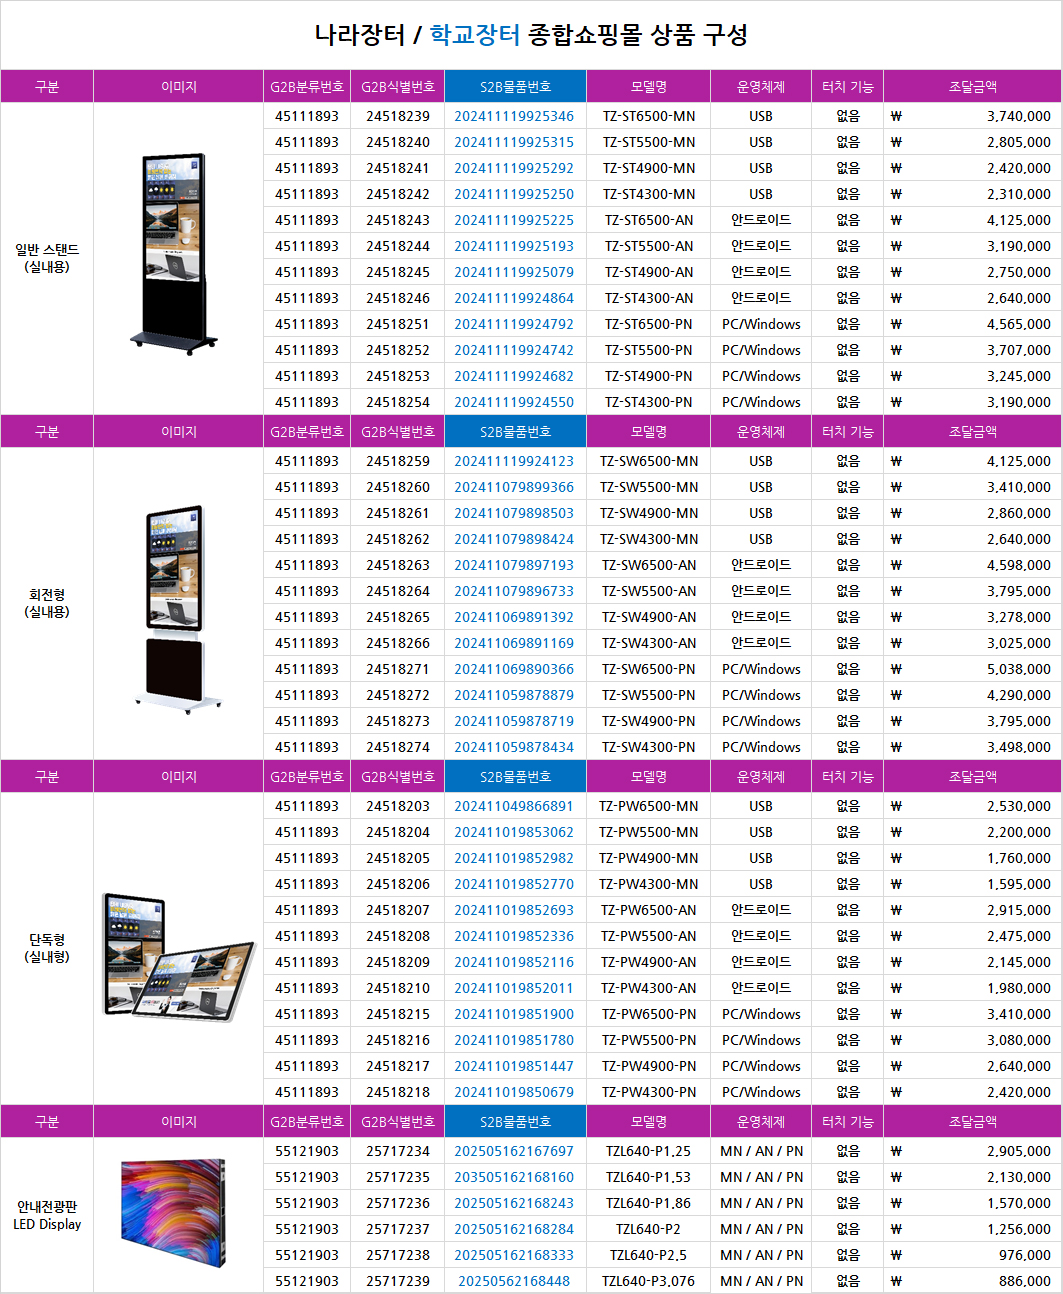Click the price 886,000

click(1025, 1281)
